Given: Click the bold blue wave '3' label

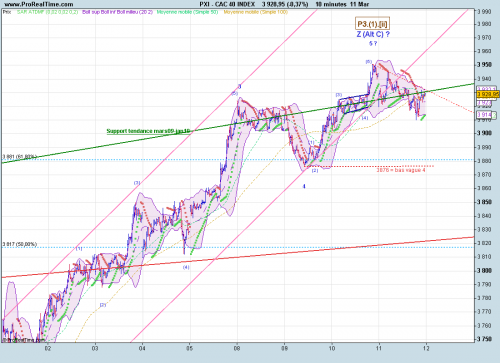Looking at the screenshot, I should pos(239,87).
